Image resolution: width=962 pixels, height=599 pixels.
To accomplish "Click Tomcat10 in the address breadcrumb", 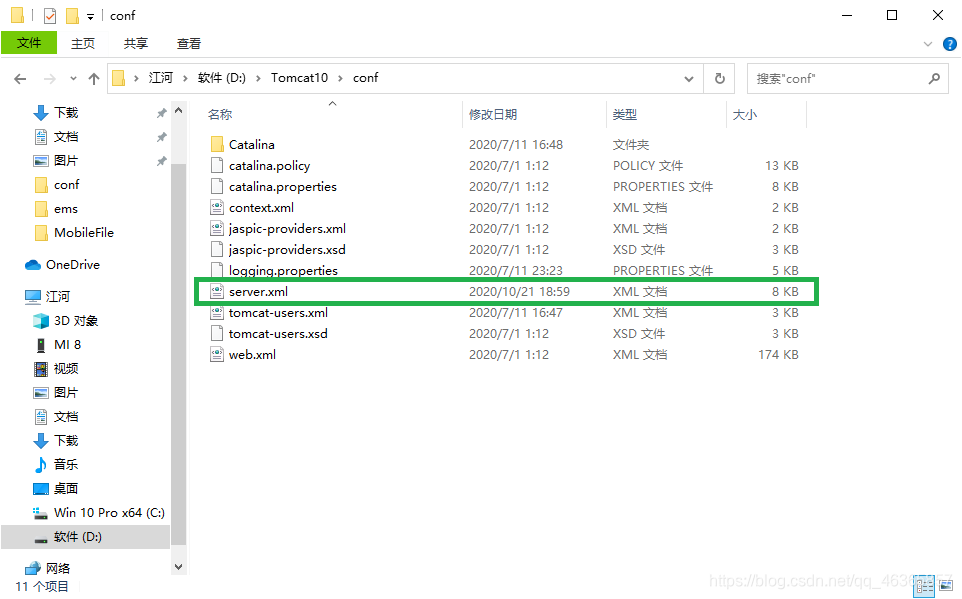I will click(x=299, y=78).
